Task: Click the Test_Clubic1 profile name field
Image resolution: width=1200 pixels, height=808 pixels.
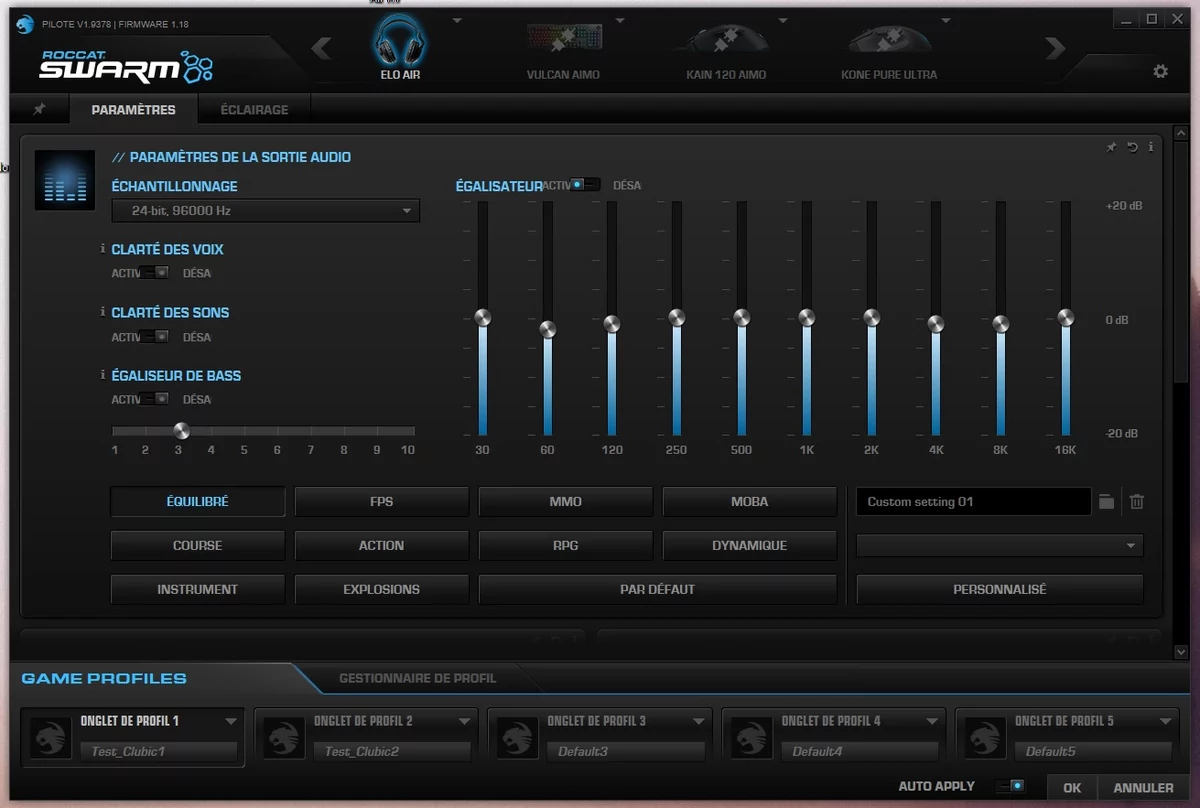Action: point(158,751)
